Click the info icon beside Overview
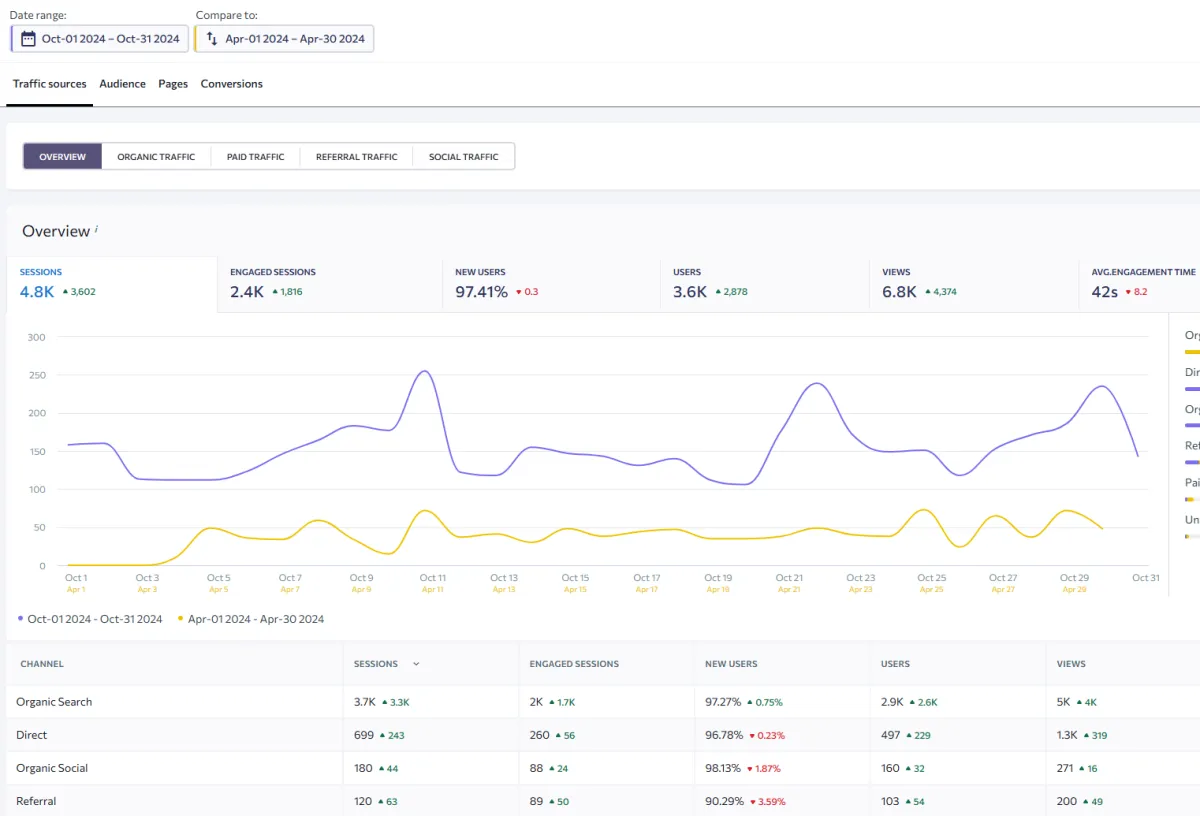Screen dimensions: 1200x816 [x=97, y=230]
